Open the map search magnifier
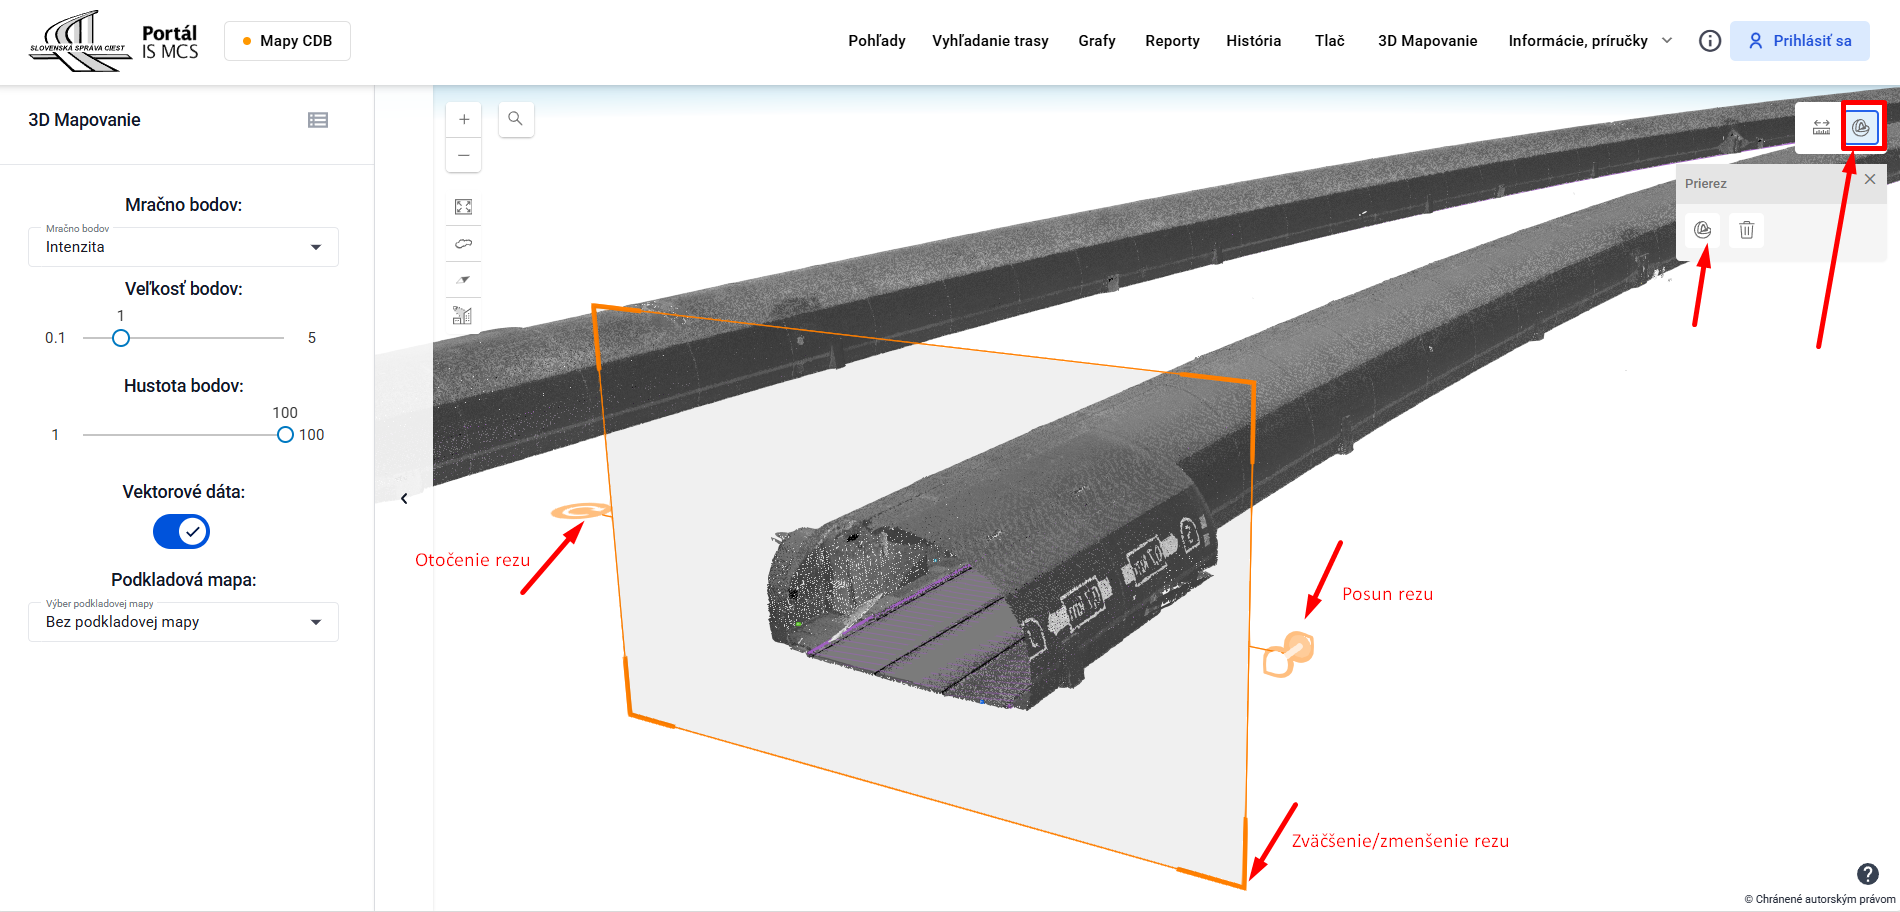1900x912 pixels. (515, 119)
